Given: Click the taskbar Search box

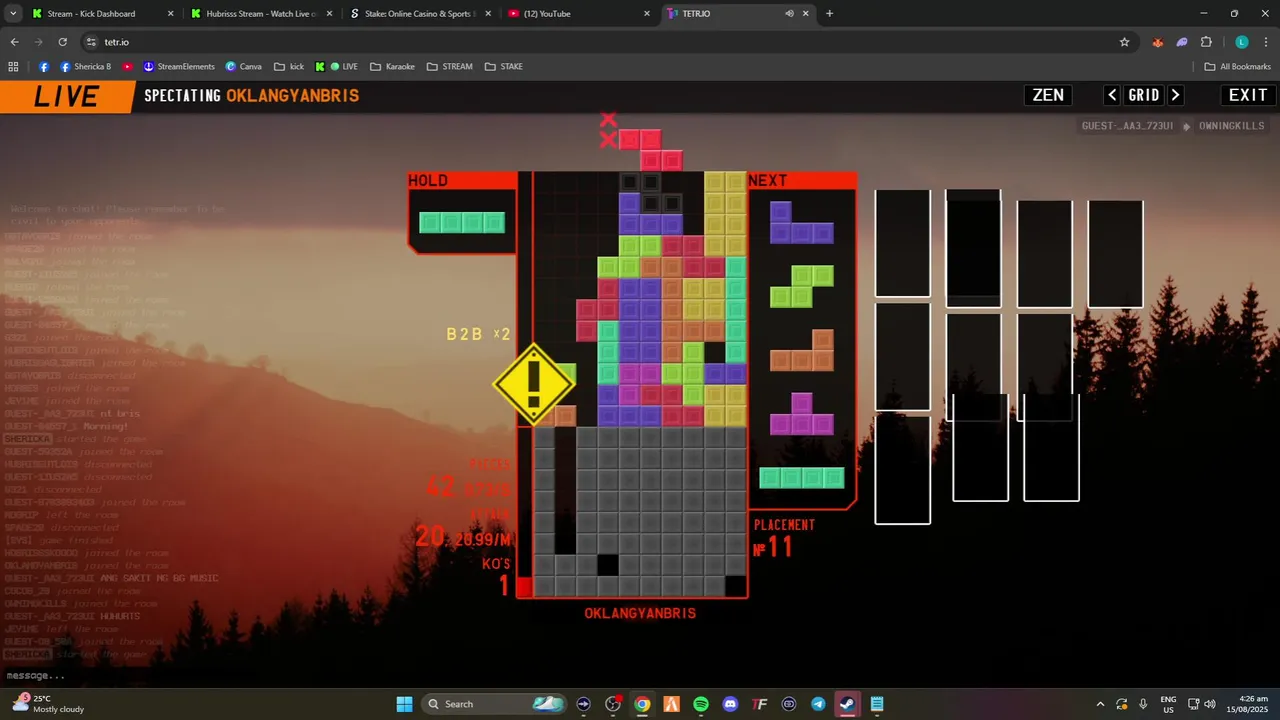Looking at the screenshot, I should point(494,704).
